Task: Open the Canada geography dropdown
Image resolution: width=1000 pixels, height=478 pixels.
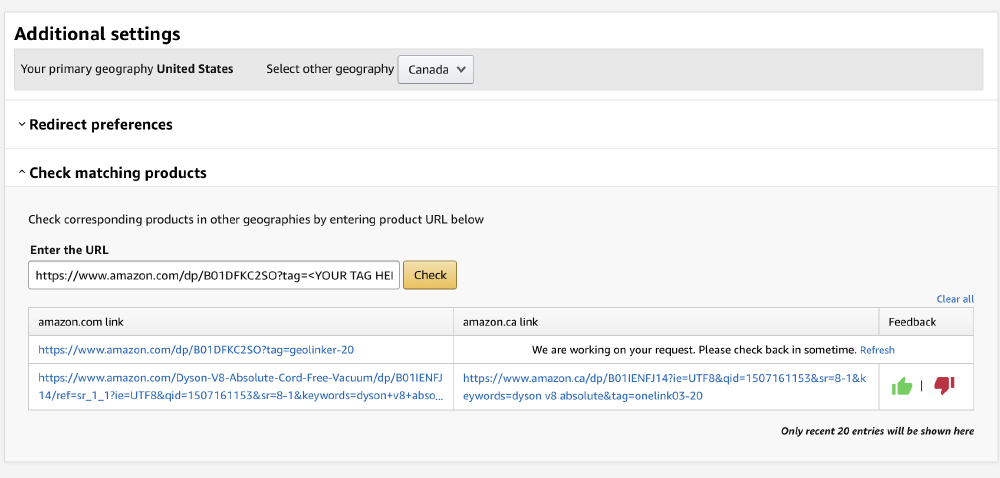Action: click(x=435, y=70)
